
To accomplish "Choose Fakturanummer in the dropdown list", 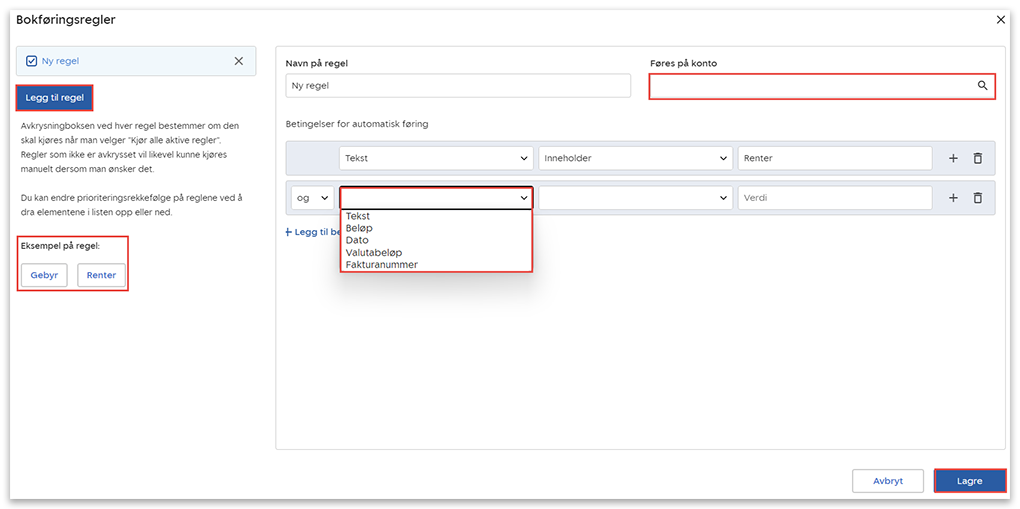I will coord(382,265).
